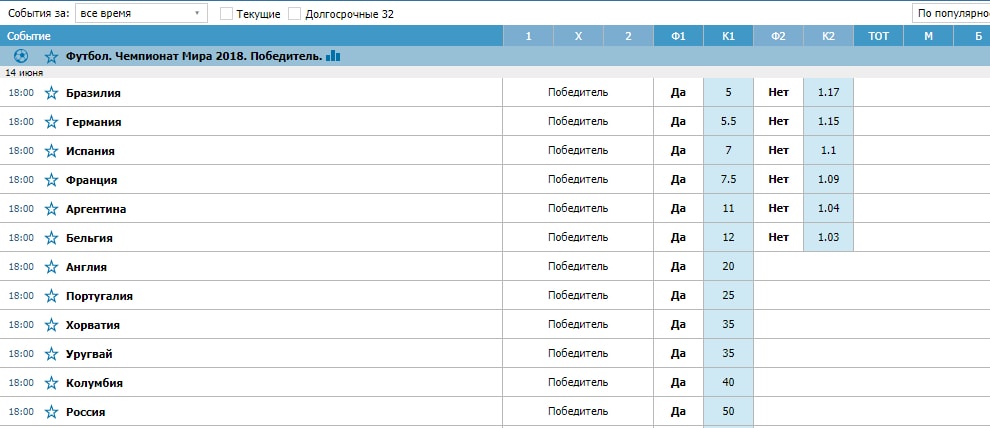Screen dimensions: 990x428
Task: Open the Аргентина event link
Action: (x=96, y=209)
